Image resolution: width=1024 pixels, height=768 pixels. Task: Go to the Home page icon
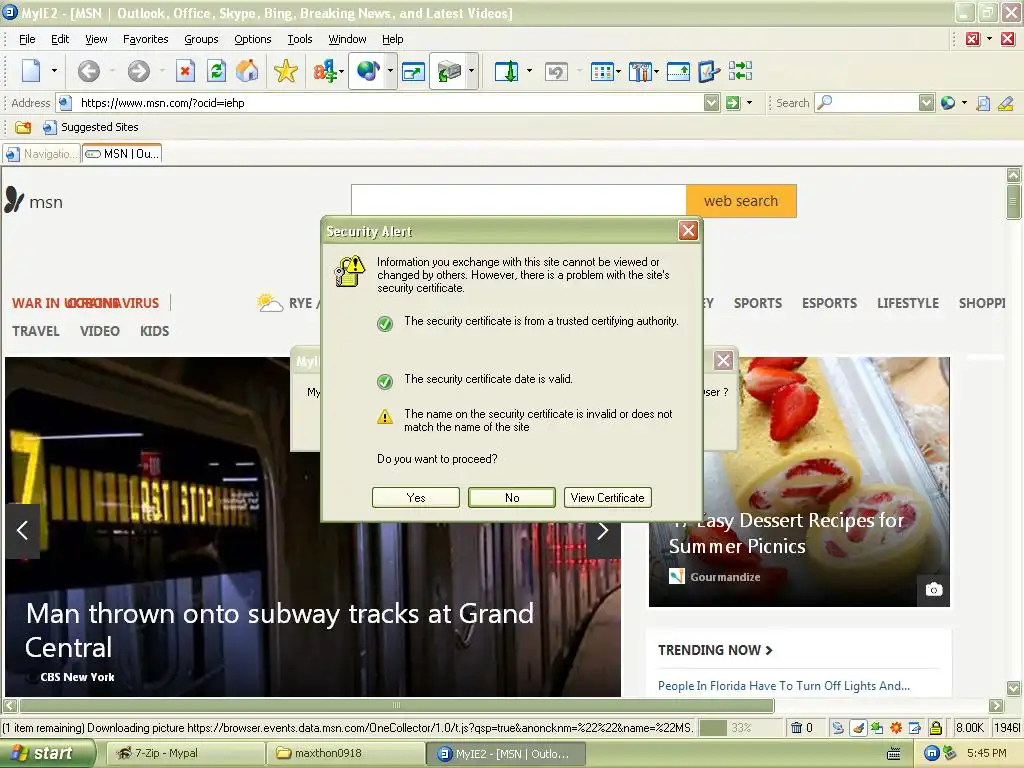tap(247, 71)
